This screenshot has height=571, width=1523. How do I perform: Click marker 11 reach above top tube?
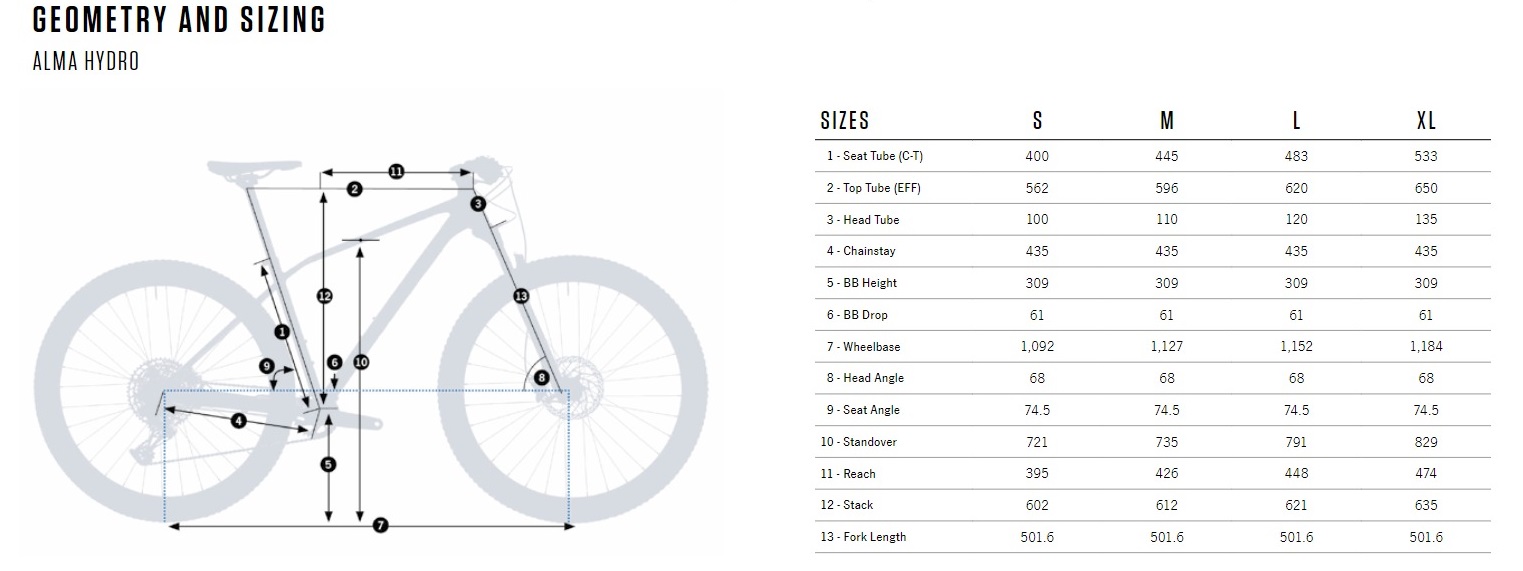click(x=396, y=171)
